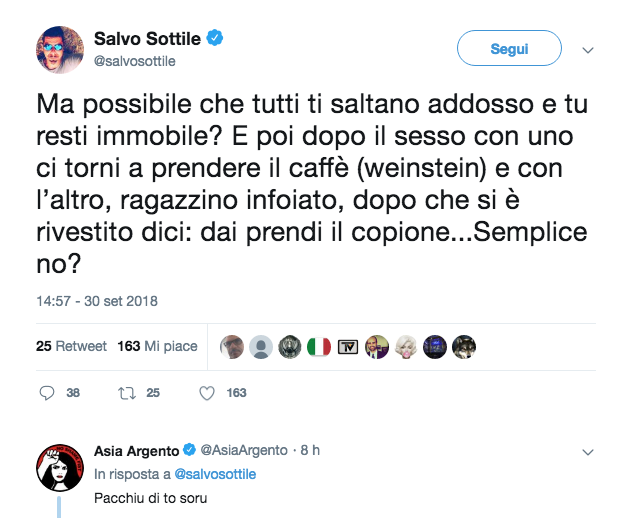This screenshot has width=633, height=518.
Task: Open the blonde woman liker avatar
Action: click(x=406, y=346)
